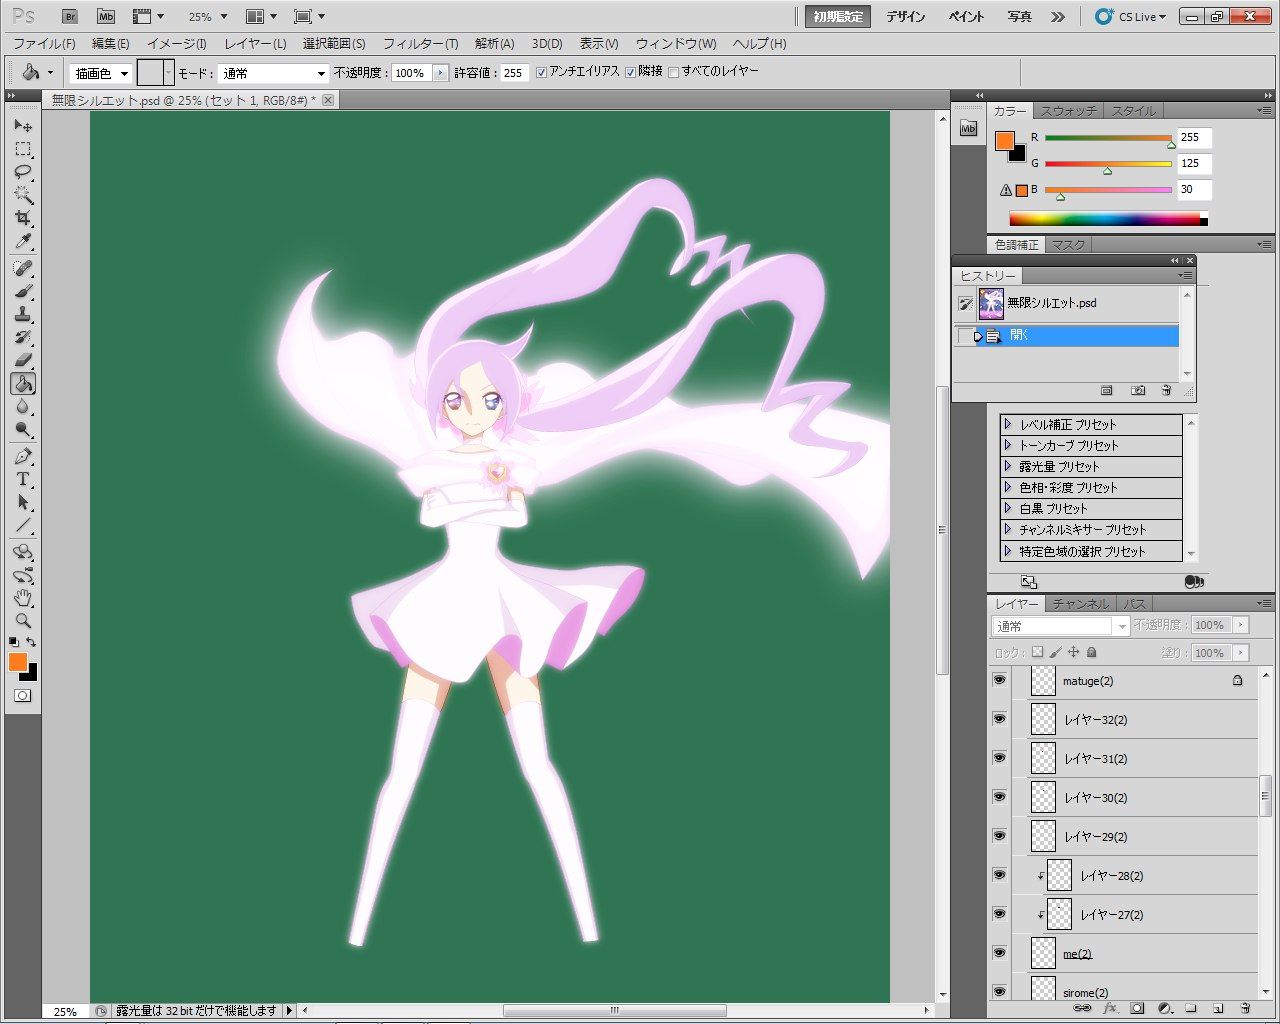Open Mini Bridge from top bar
Screen dimensions: 1280x1024
click(105, 17)
